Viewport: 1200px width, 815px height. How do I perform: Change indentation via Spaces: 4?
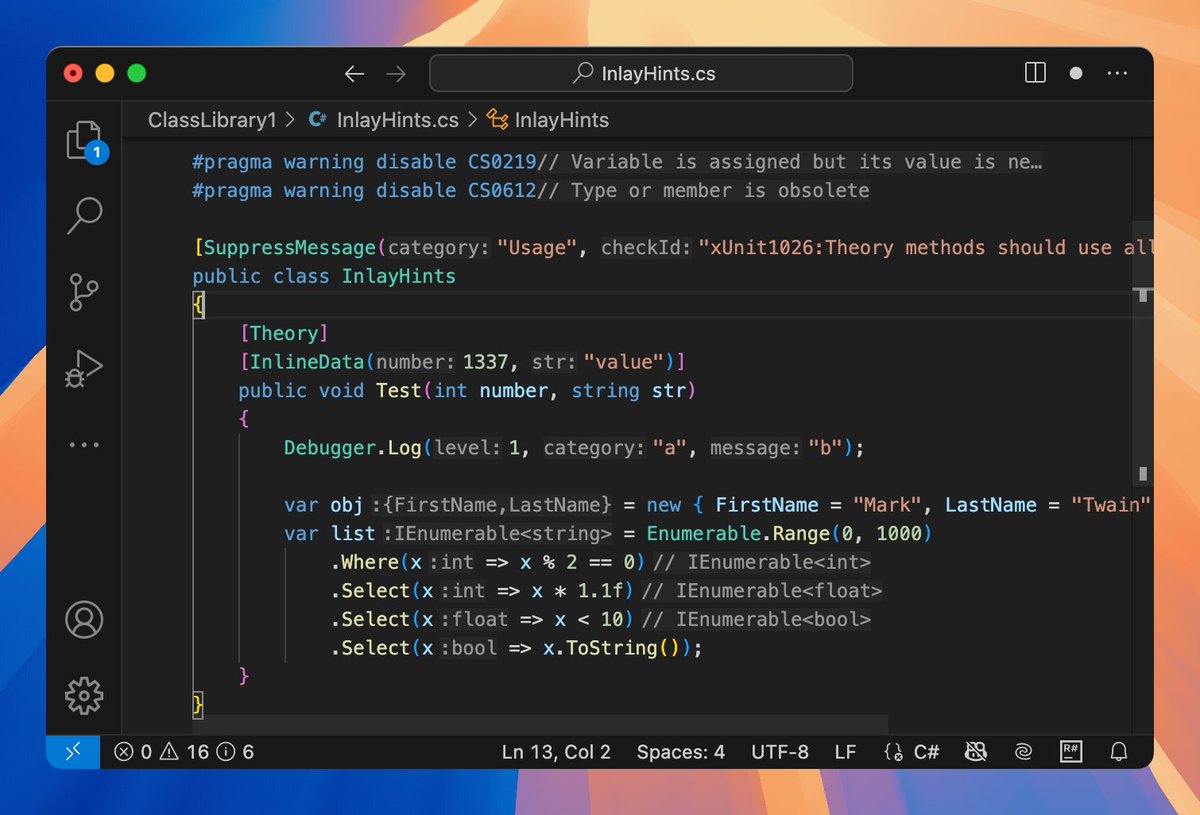click(x=681, y=751)
